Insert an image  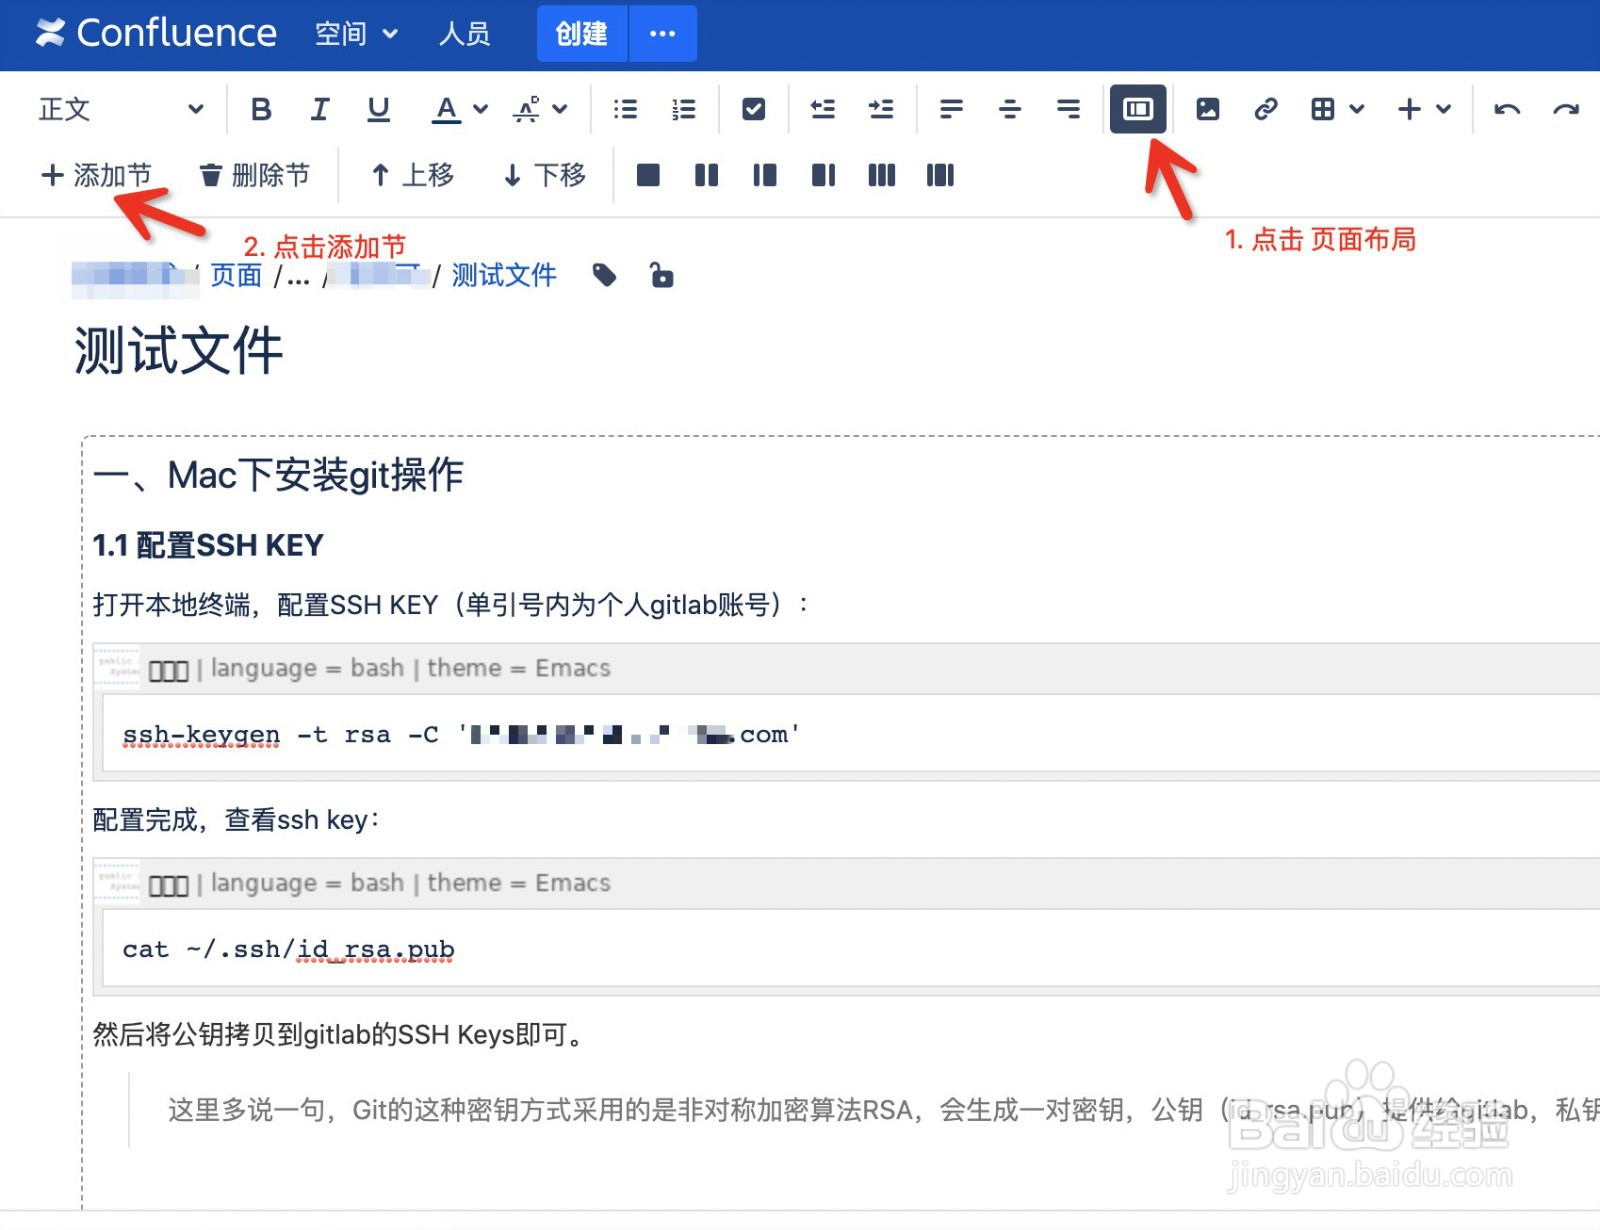pos(1206,109)
